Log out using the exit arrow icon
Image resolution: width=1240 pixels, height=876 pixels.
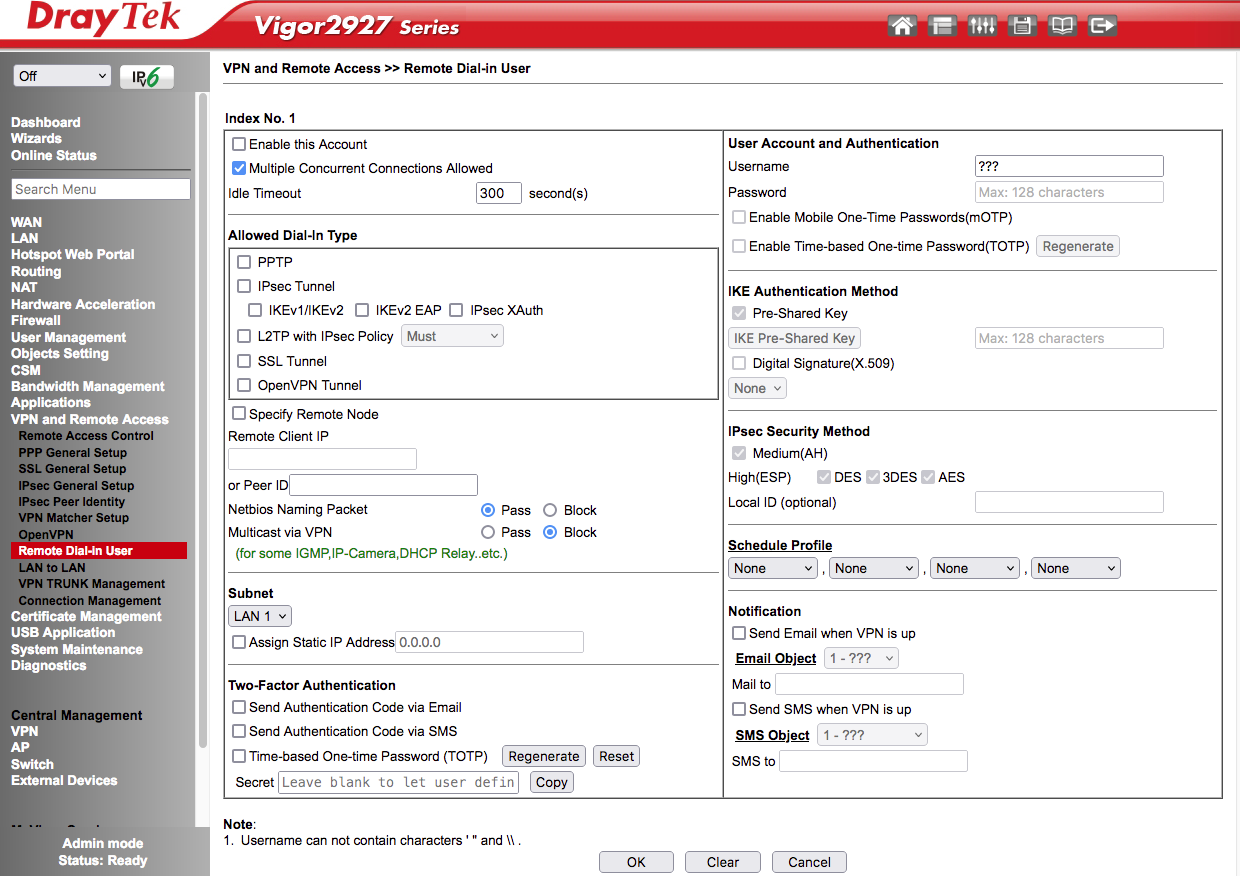click(1102, 25)
